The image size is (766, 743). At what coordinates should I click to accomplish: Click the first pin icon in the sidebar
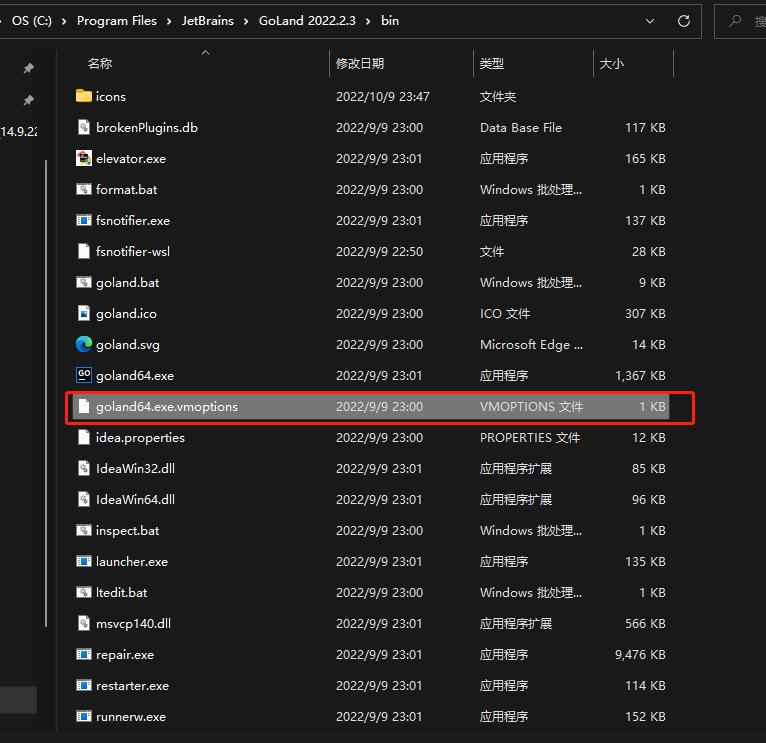pos(29,68)
